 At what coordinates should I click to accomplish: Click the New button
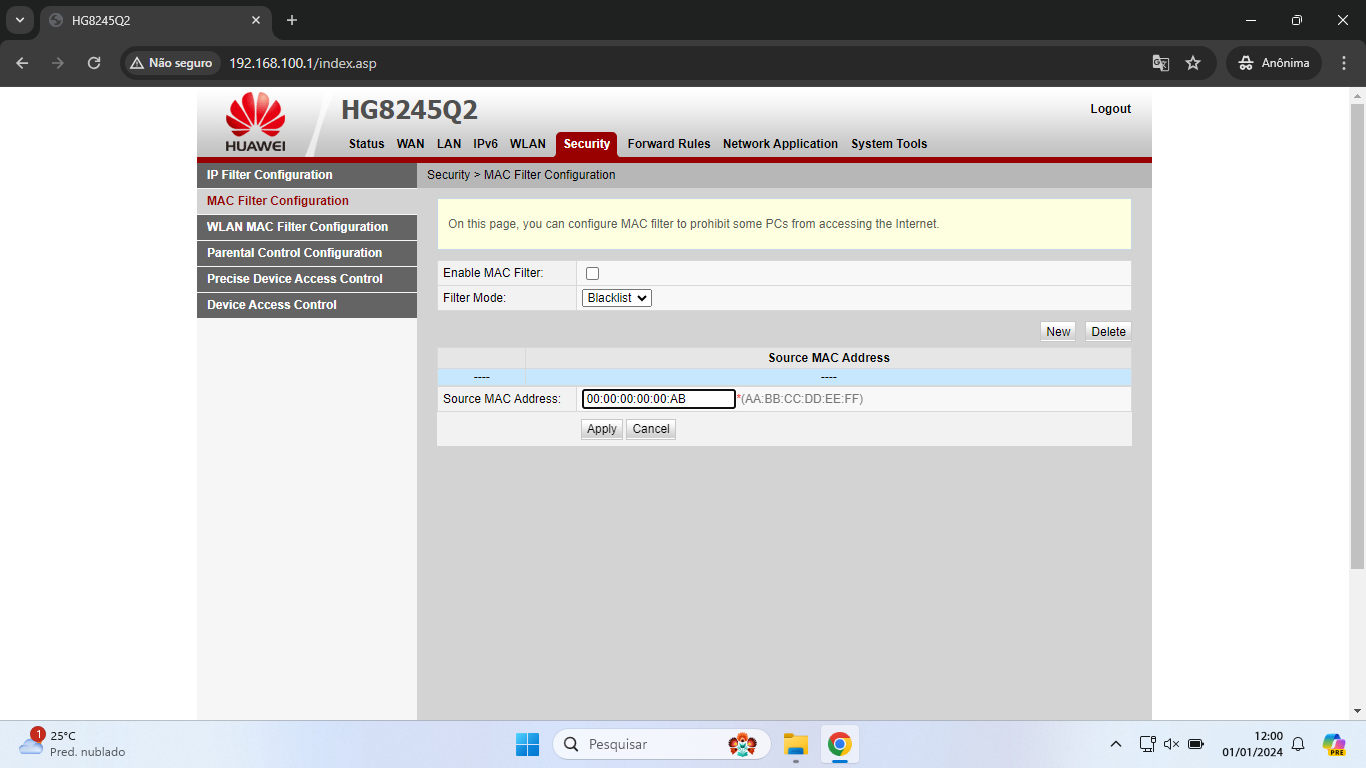(x=1058, y=332)
